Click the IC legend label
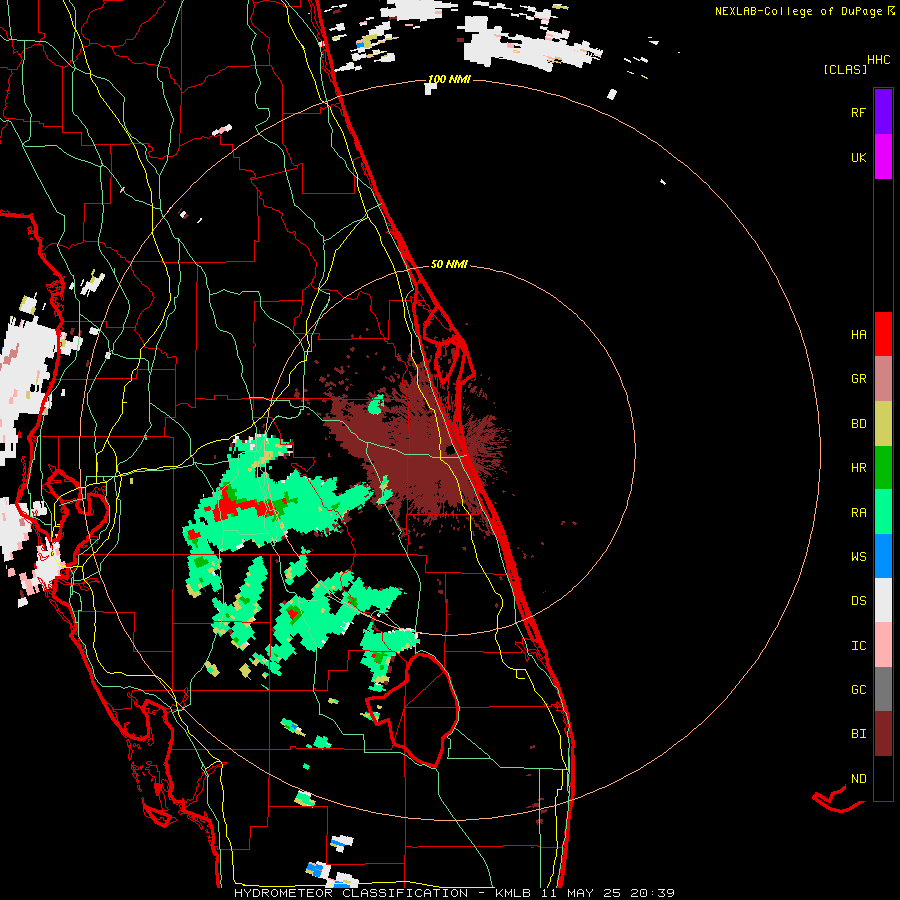The image size is (900, 900). pos(858,646)
